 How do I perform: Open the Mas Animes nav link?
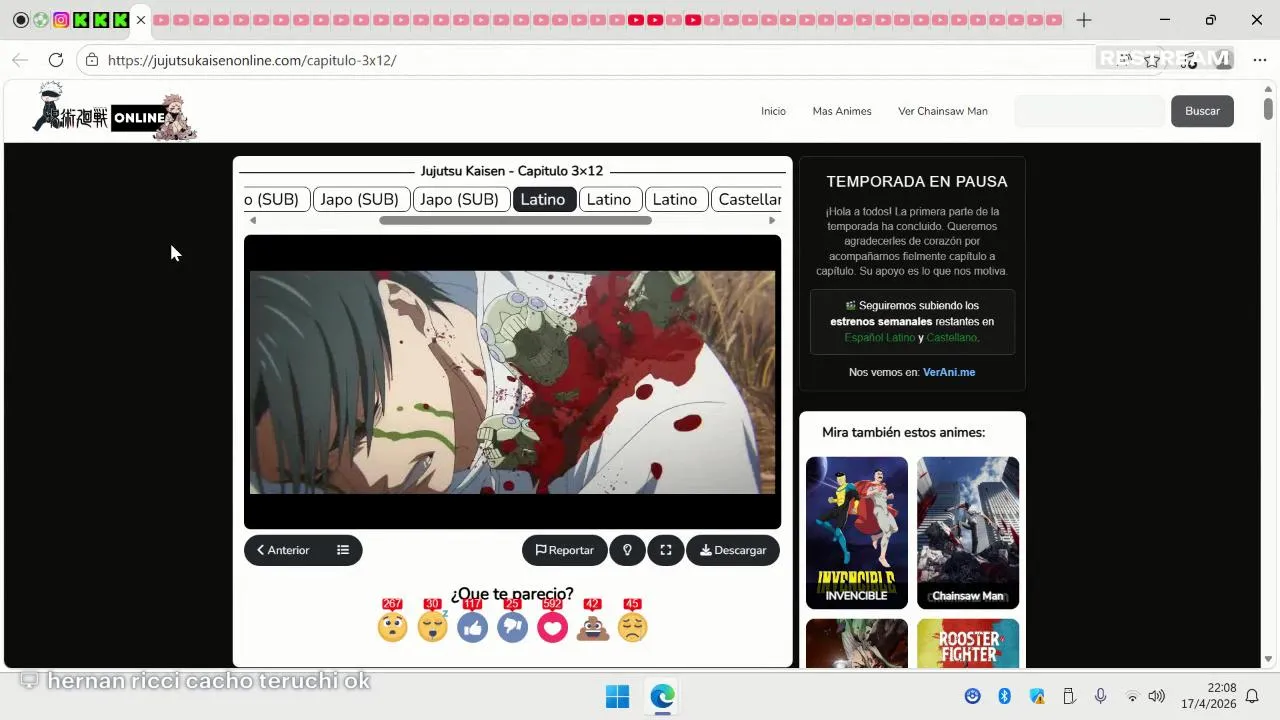coord(842,111)
